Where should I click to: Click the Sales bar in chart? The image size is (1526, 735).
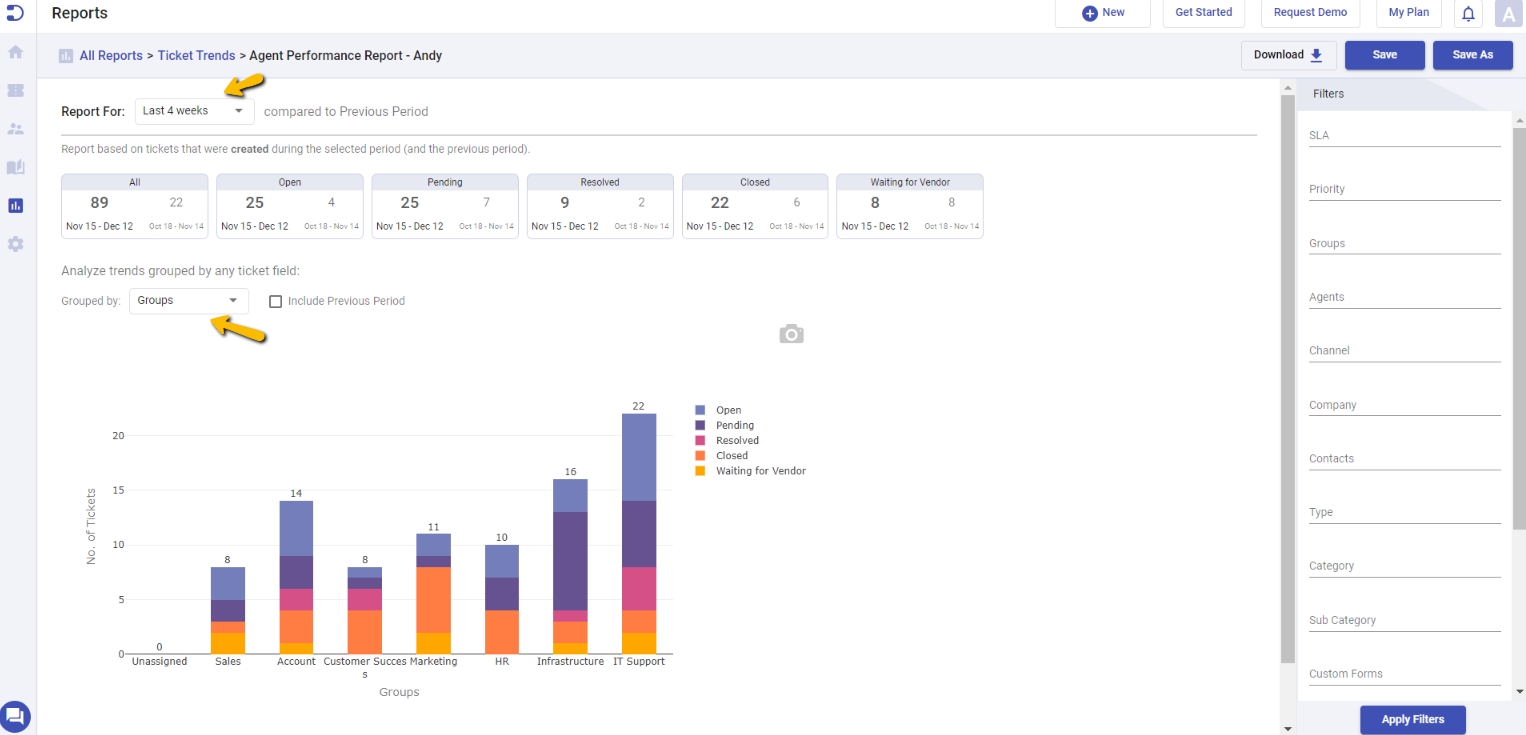(x=228, y=611)
